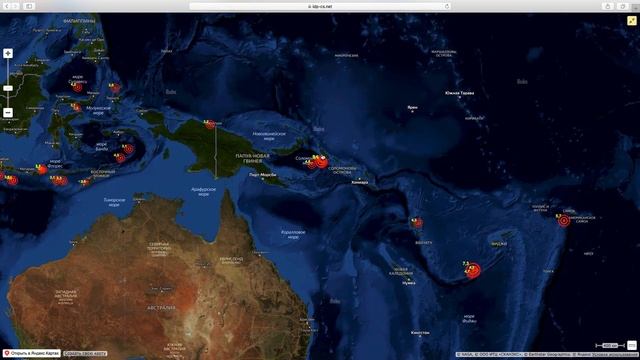Select the quake marker on New Guinea's north coast
The image size is (640, 360).
(210, 124)
